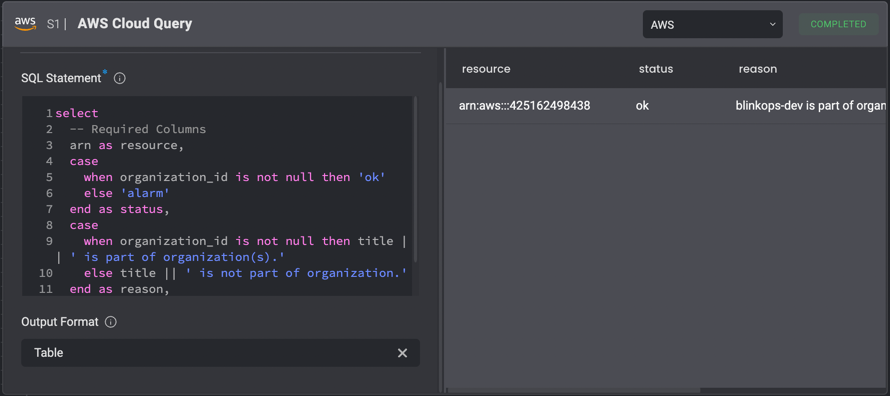Click the 'arn as resource,' code line
The height and width of the screenshot is (396, 890).
127,145
